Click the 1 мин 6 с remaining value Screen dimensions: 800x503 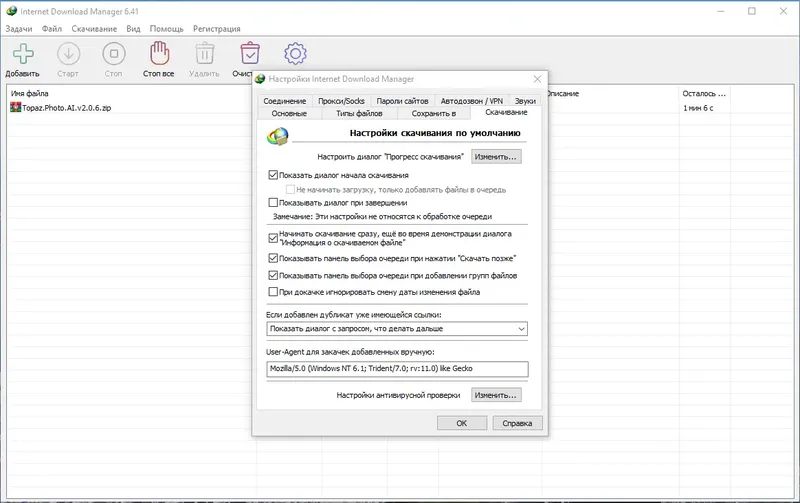[698, 108]
